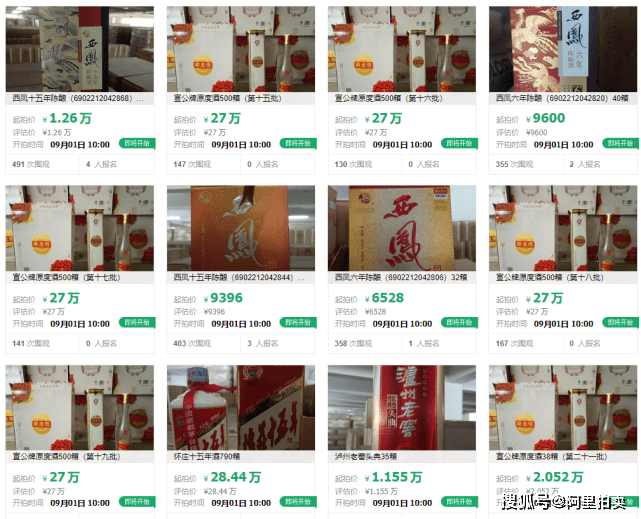
Task: Click the 403 次围观 view count
Action: coord(192,344)
